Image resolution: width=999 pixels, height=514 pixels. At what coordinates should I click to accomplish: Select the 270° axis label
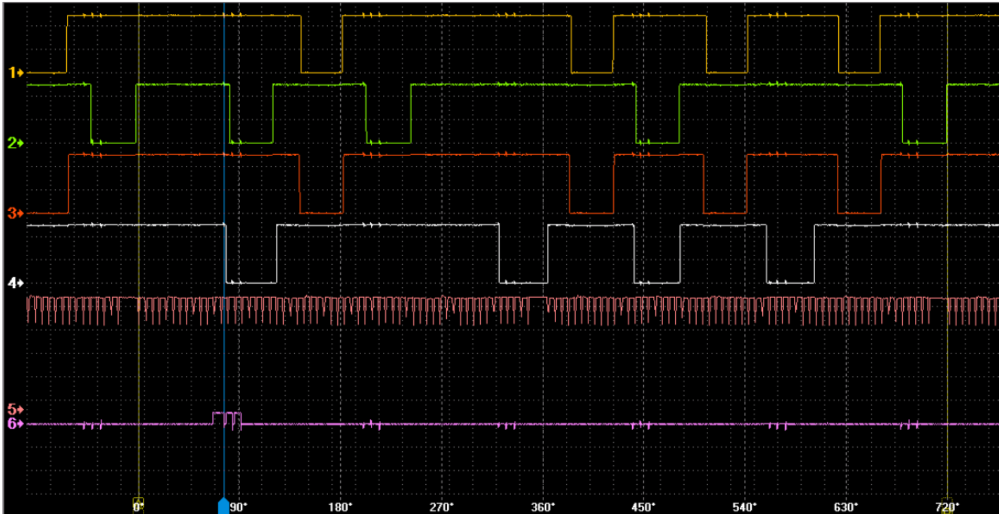pos(442,506)
